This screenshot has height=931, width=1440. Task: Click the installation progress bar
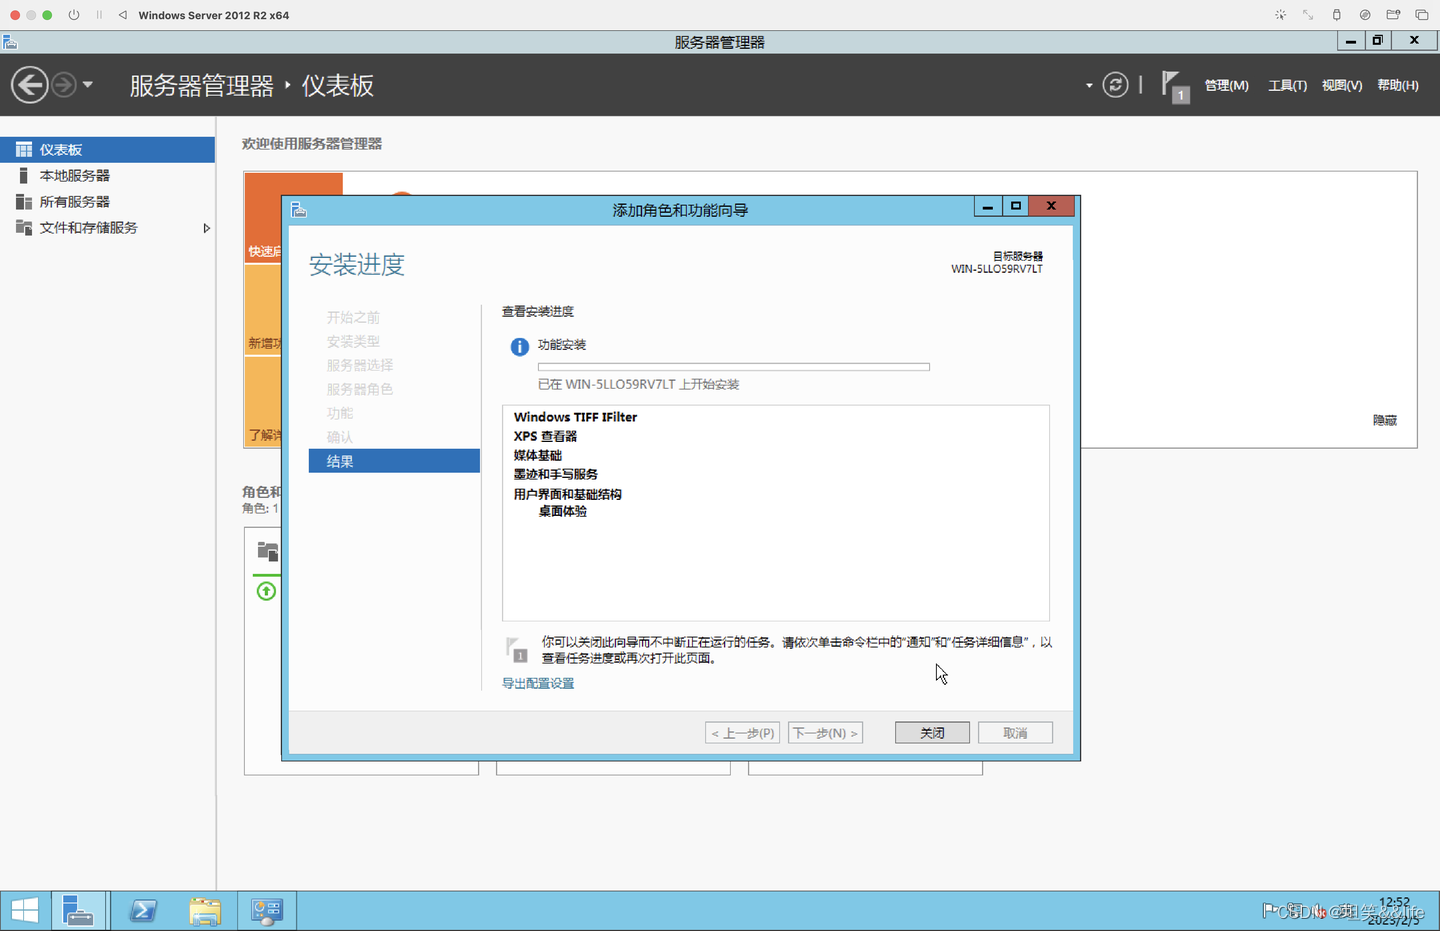coord(734,367)
